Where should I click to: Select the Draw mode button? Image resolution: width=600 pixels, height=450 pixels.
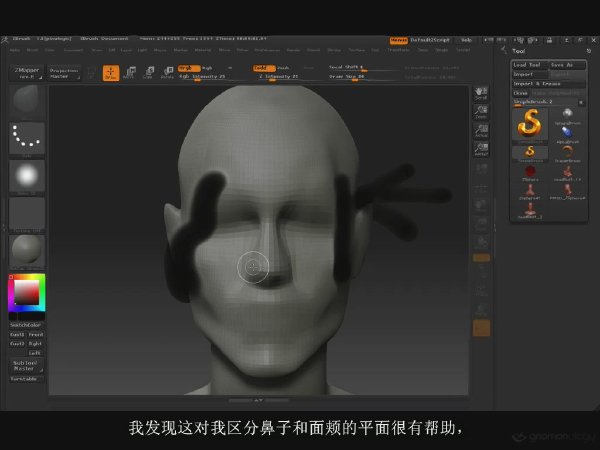pos(111,73)
